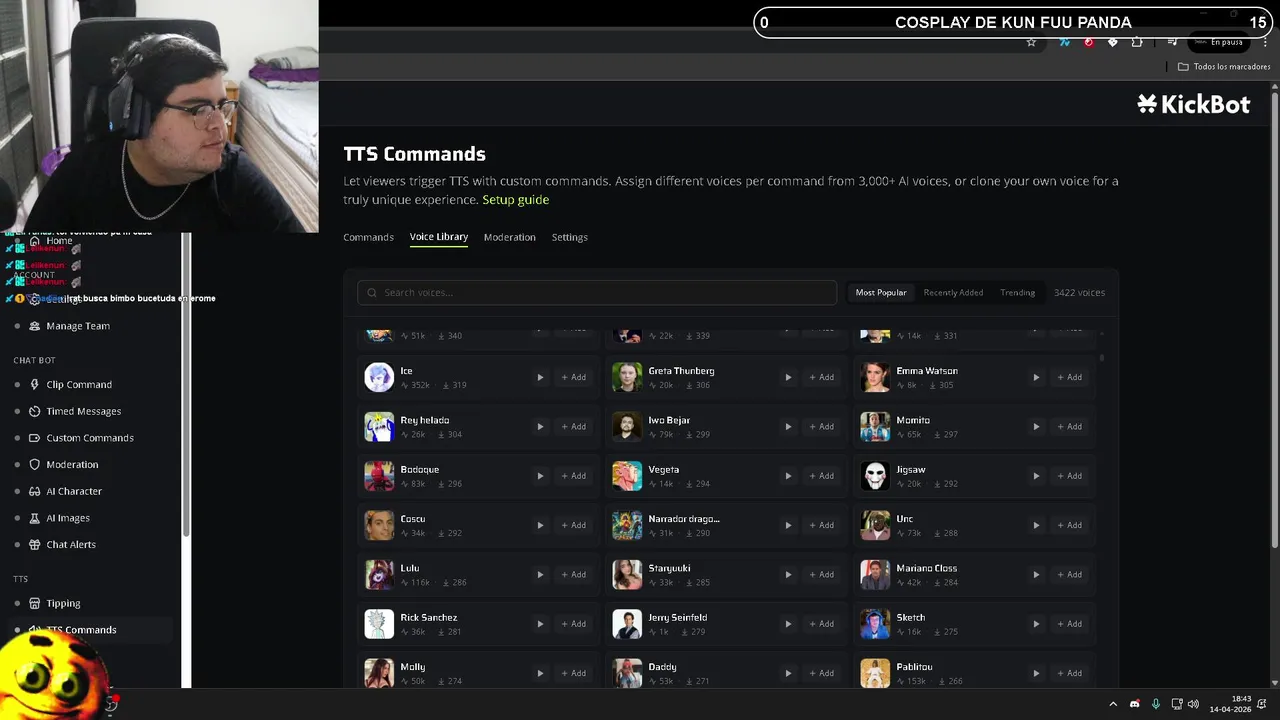This screenshot has height=720, width=1280.
Task: Click the Vegeta voice avatar
Action: tap(627, 476)
